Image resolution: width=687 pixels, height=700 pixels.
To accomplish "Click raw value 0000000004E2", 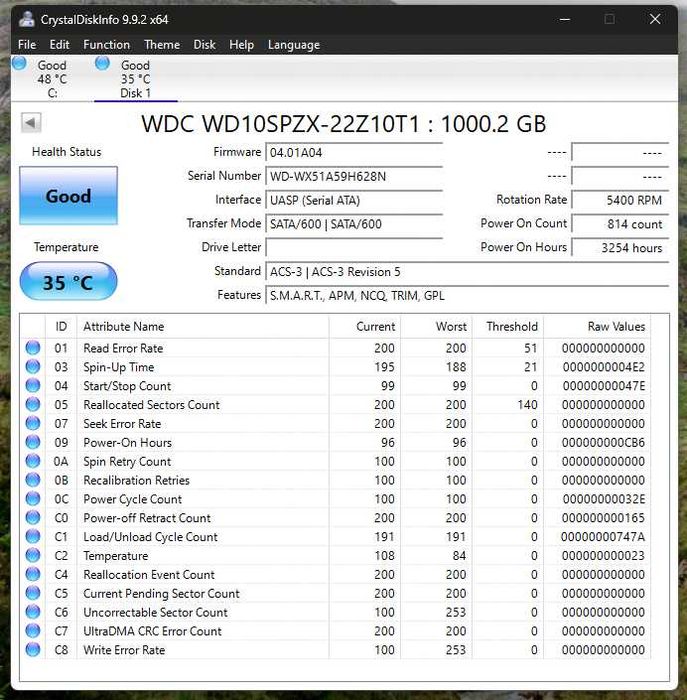I will (x=604, y=367).
